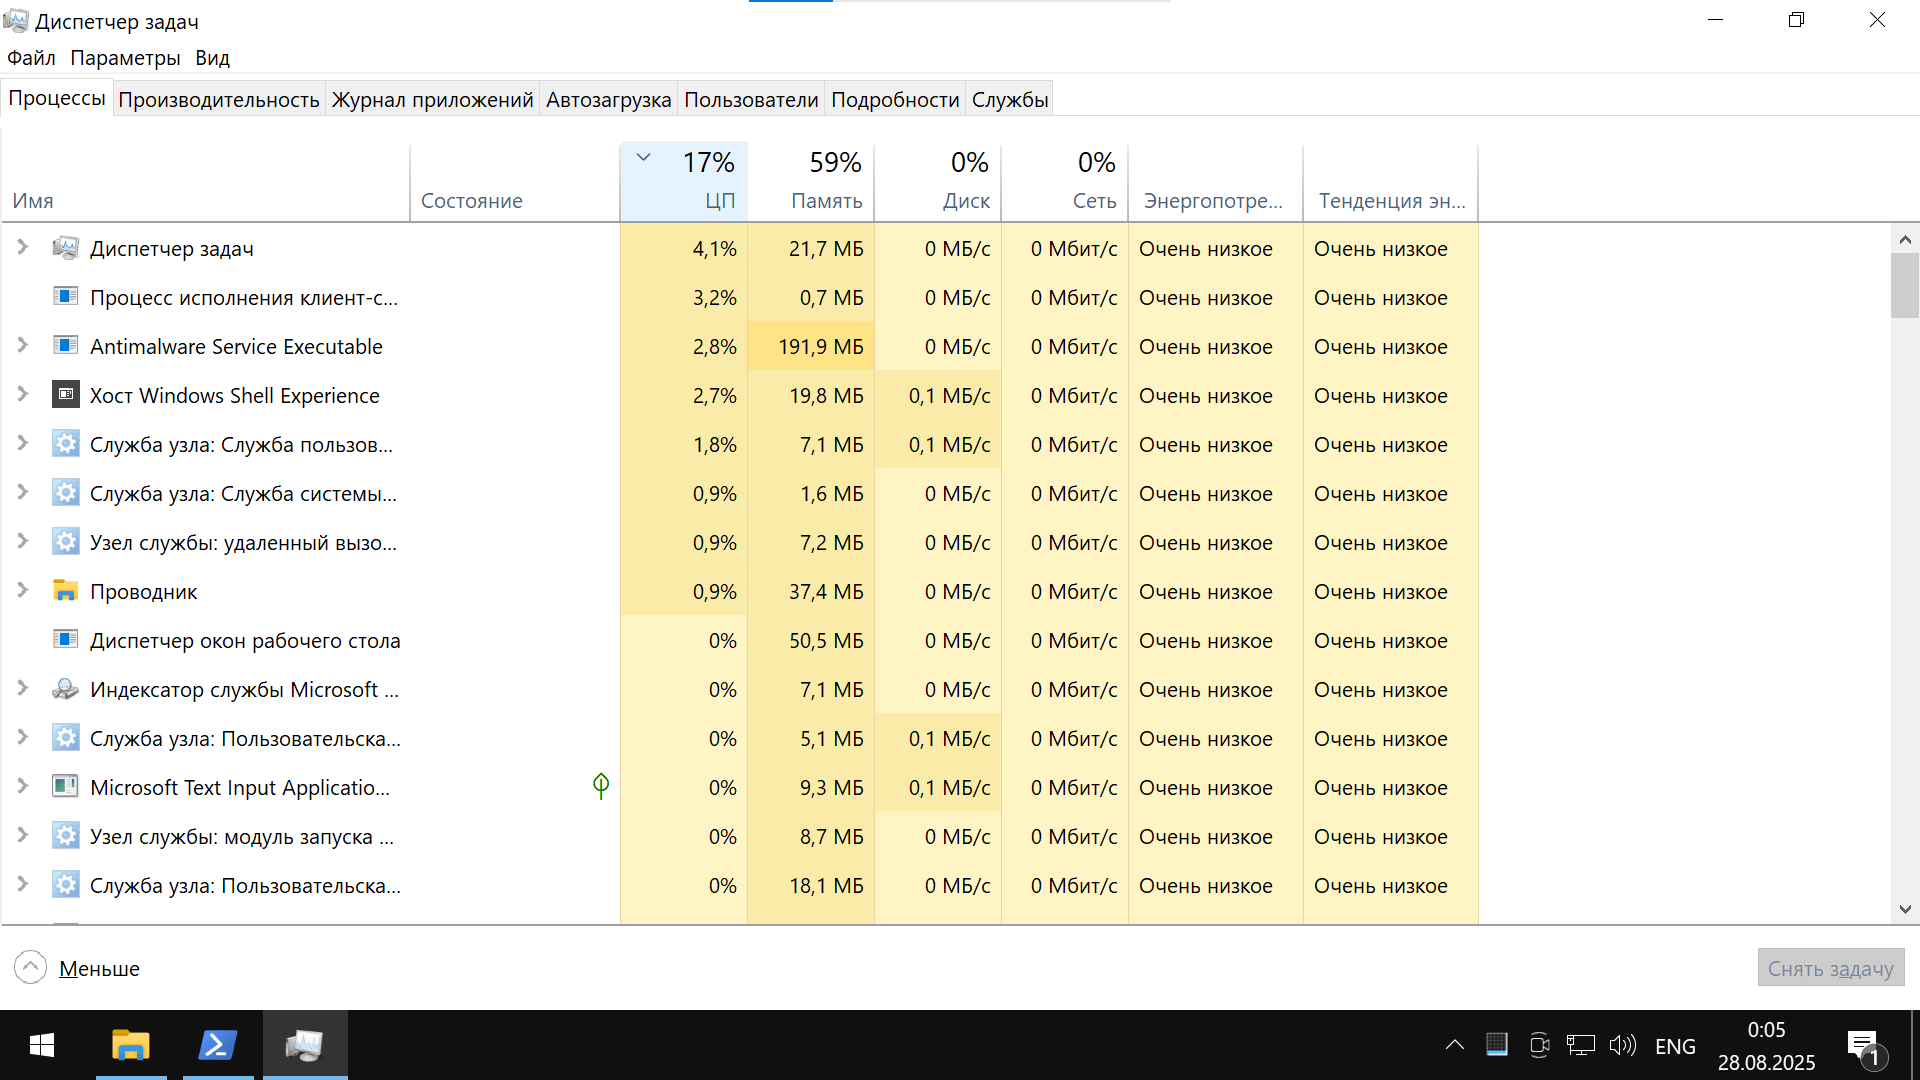Screen dimensions: 1920x1080
Task: Switch to the Производительность tab
Action: pos(218,99)
